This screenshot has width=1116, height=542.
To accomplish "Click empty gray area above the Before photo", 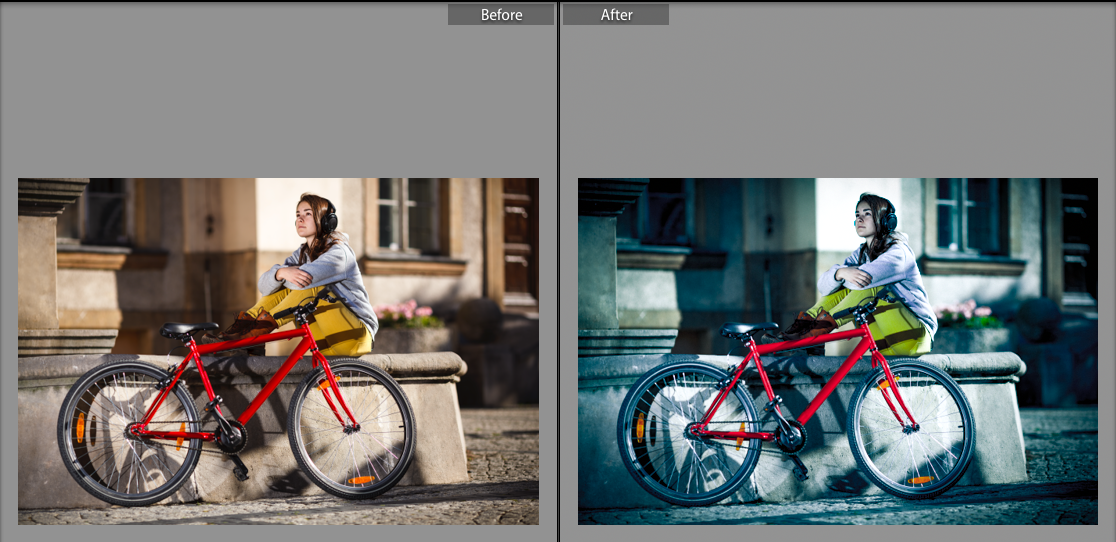I will click(270, 100).
